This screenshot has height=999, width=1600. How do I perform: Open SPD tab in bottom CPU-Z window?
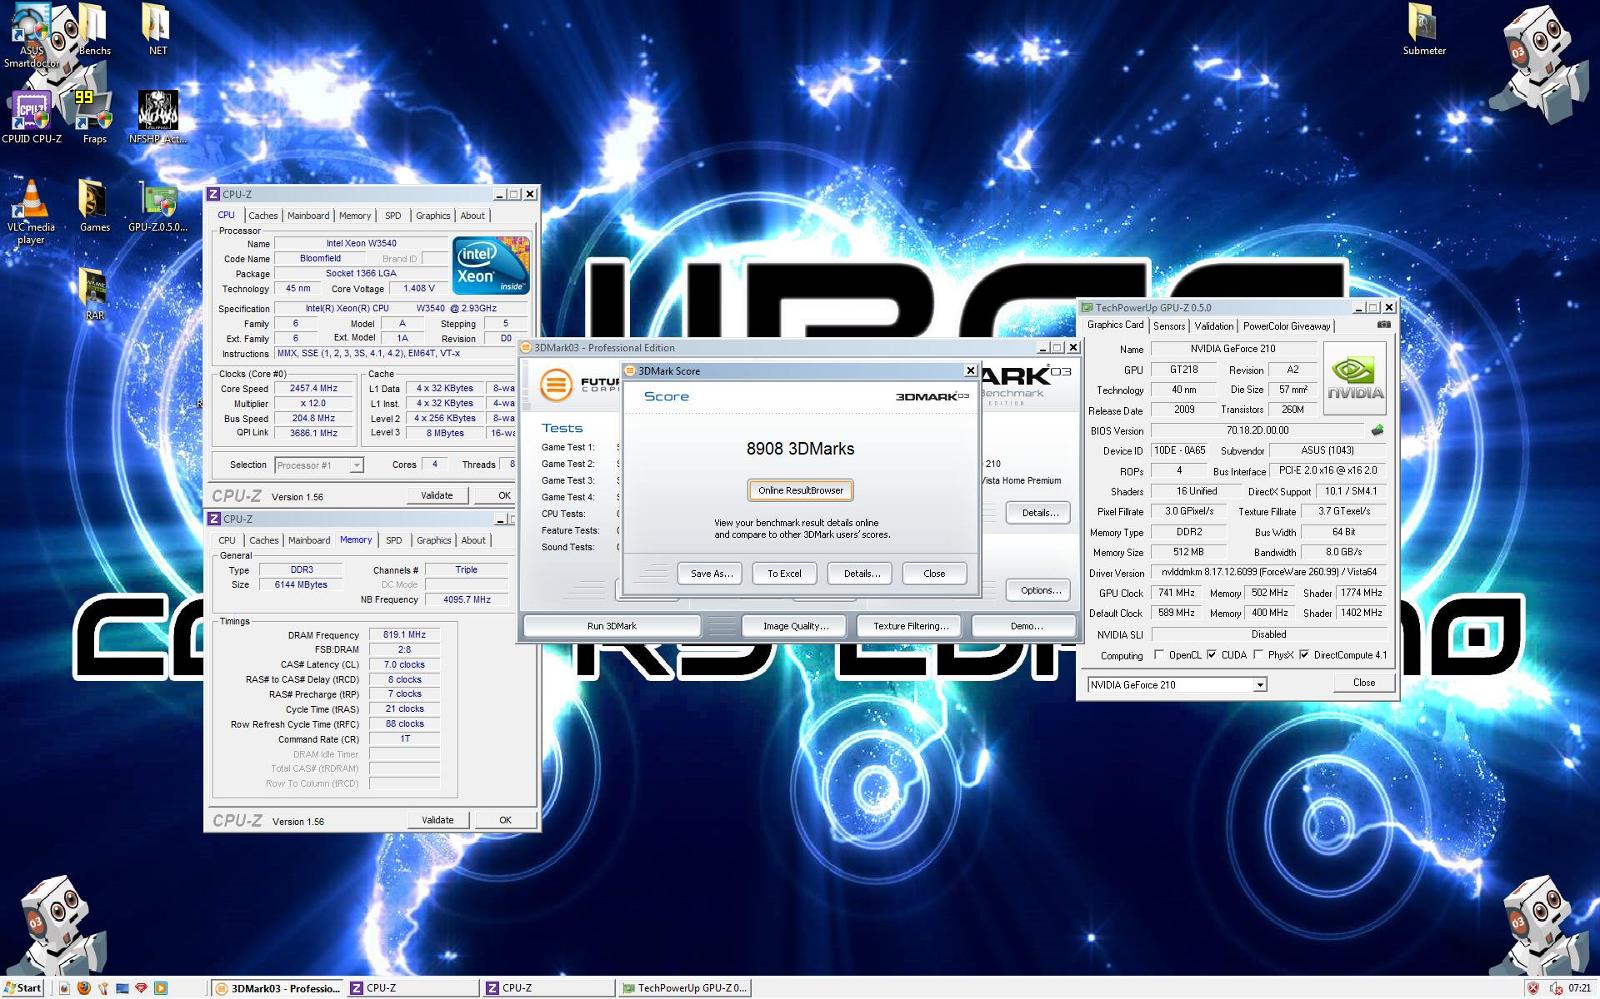[x=394, y=541]
